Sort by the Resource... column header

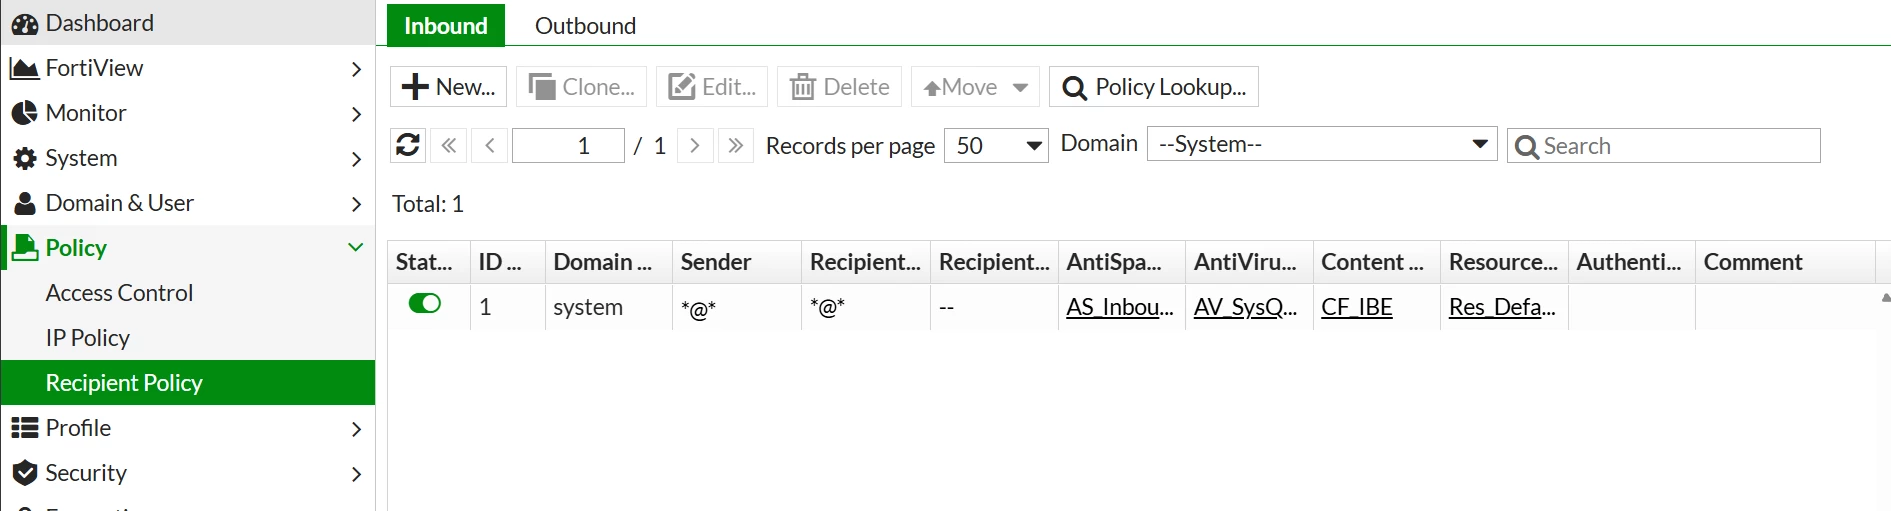tap(1505, 262)
